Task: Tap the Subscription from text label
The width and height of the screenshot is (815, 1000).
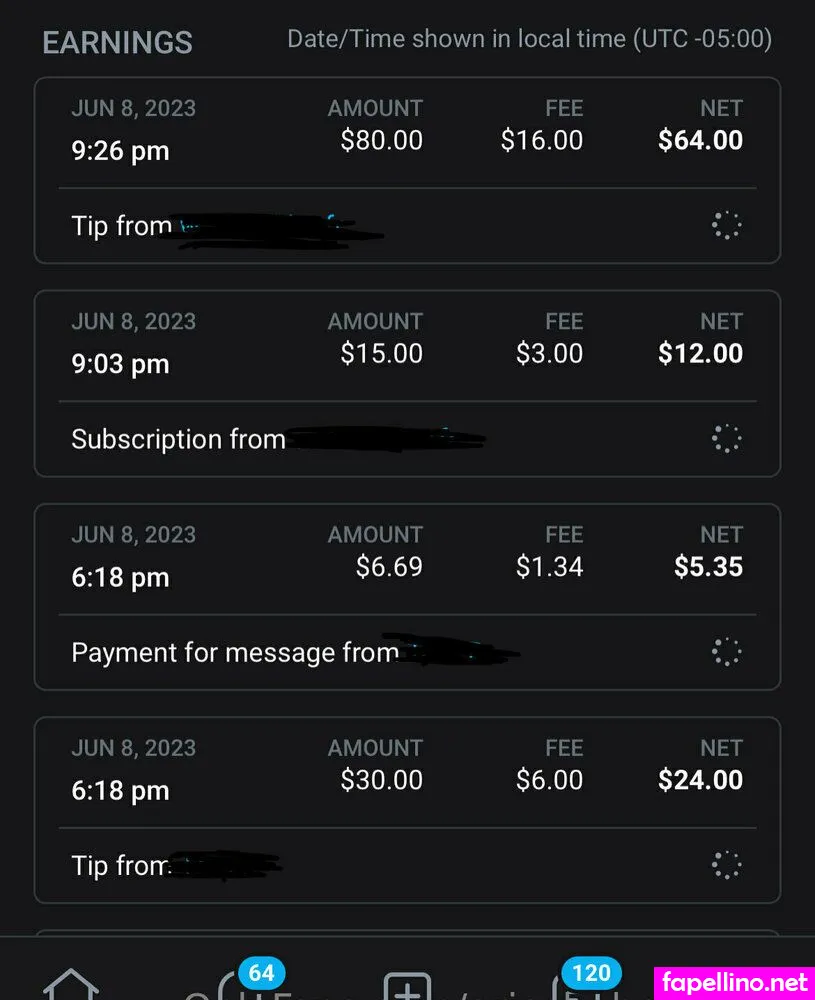Action: (x=178, y=440)
